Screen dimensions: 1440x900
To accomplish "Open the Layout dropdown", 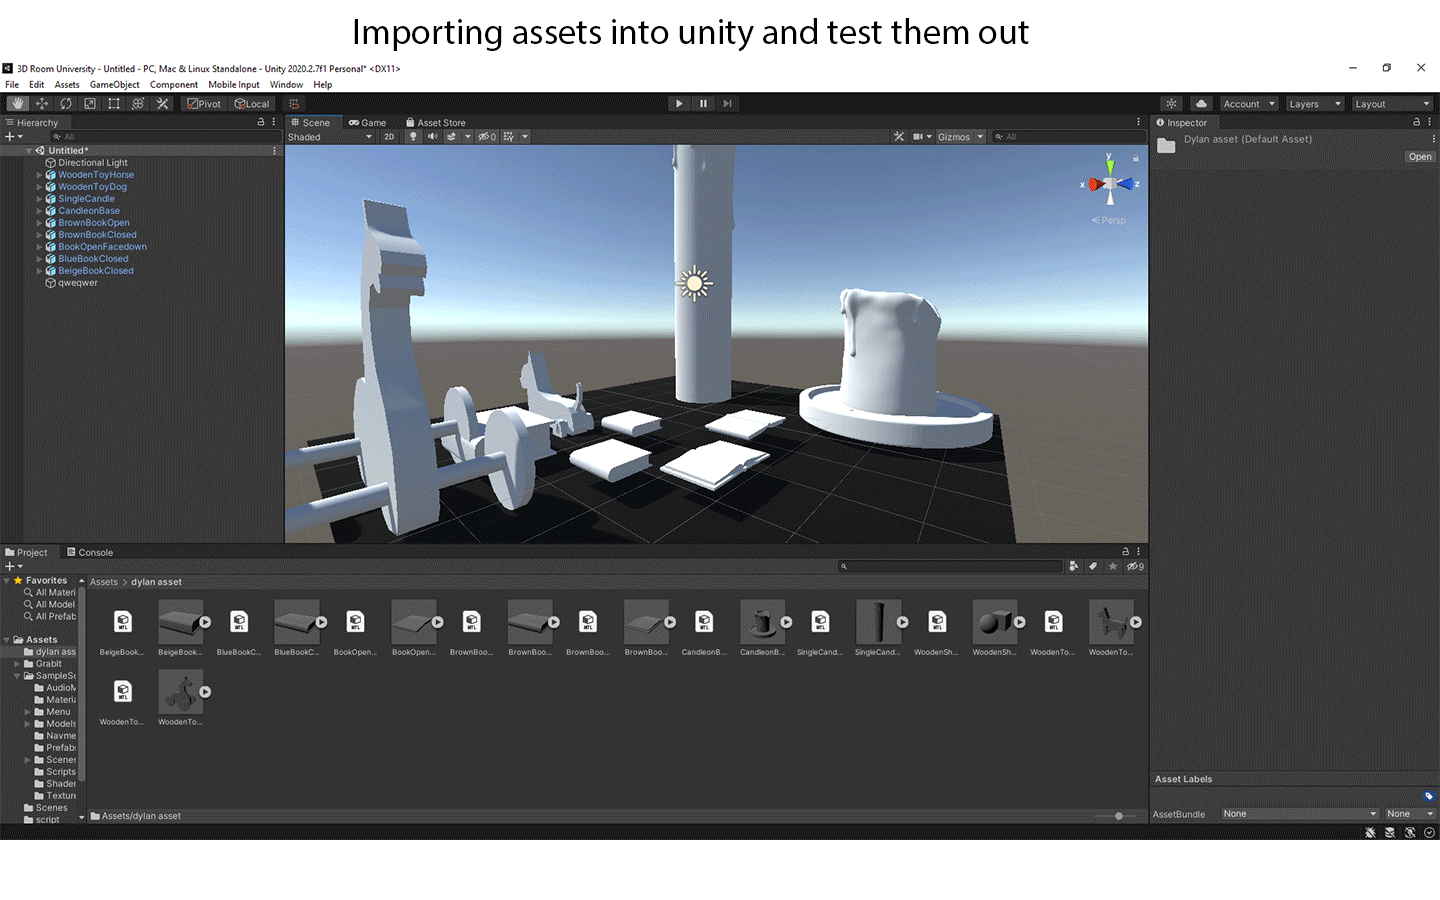I will (1392, 104).
